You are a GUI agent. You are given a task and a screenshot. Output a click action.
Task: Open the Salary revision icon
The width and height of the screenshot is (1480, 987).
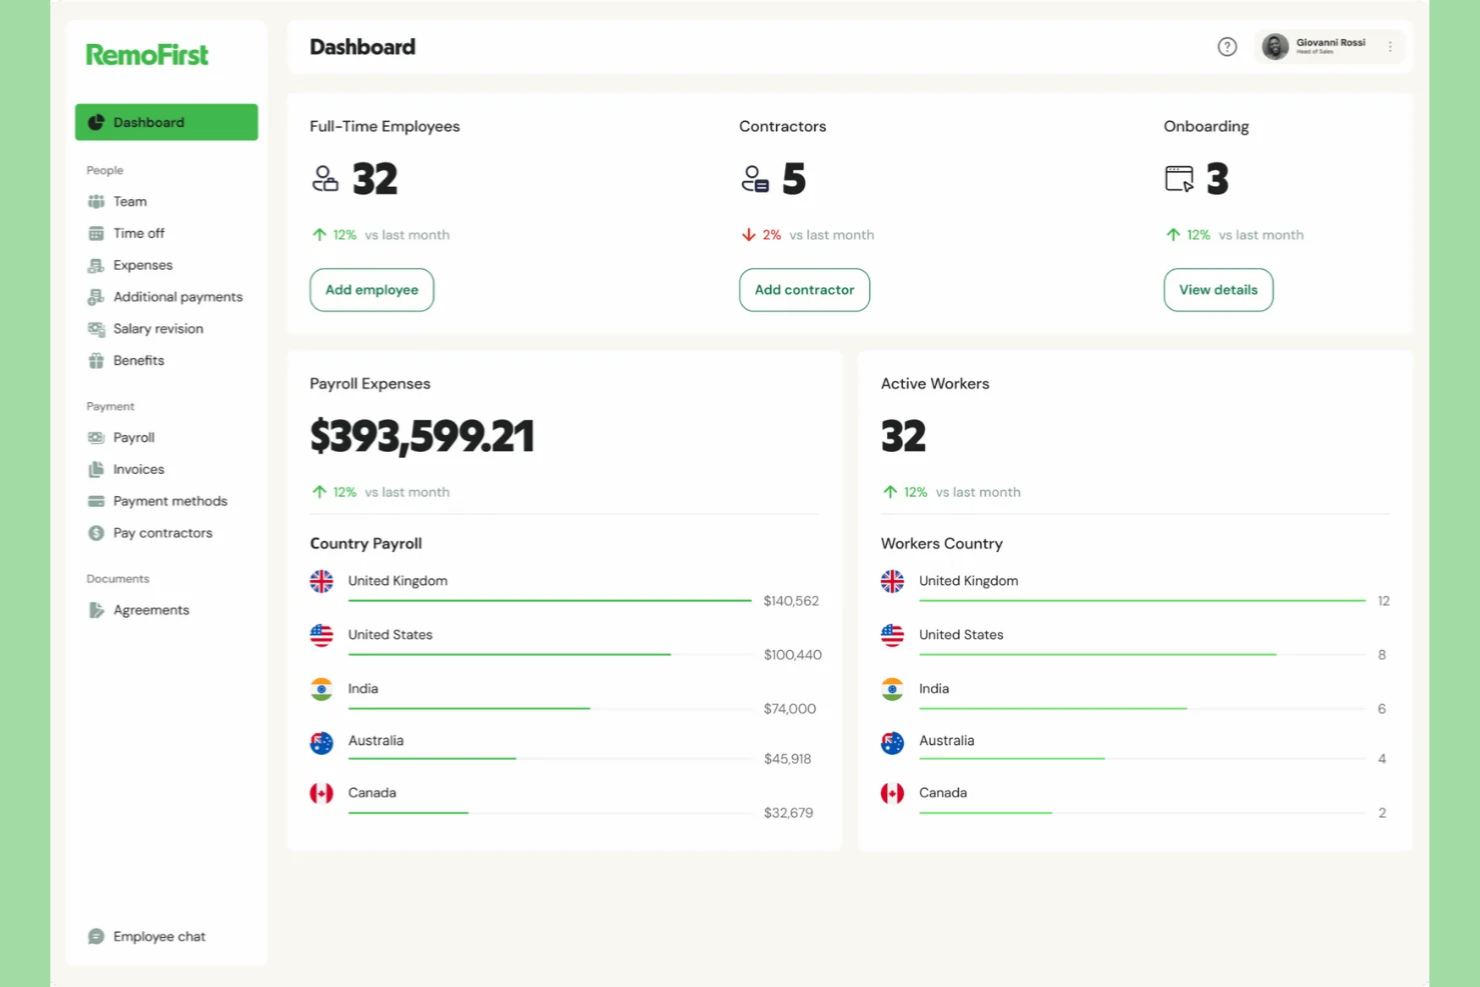(x=96, y=329)
